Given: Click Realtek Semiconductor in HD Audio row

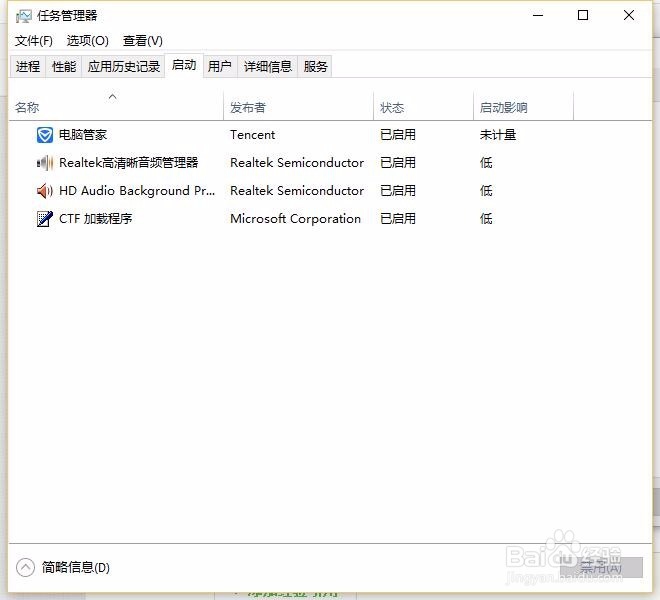Looking at the screenshot, I should 297,191.
